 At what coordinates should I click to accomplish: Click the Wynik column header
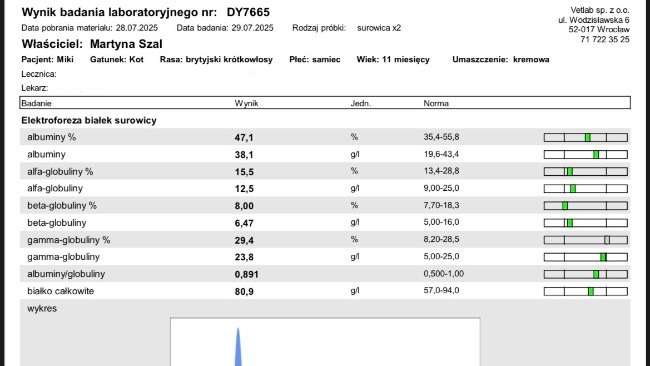(x=246, y=103)
